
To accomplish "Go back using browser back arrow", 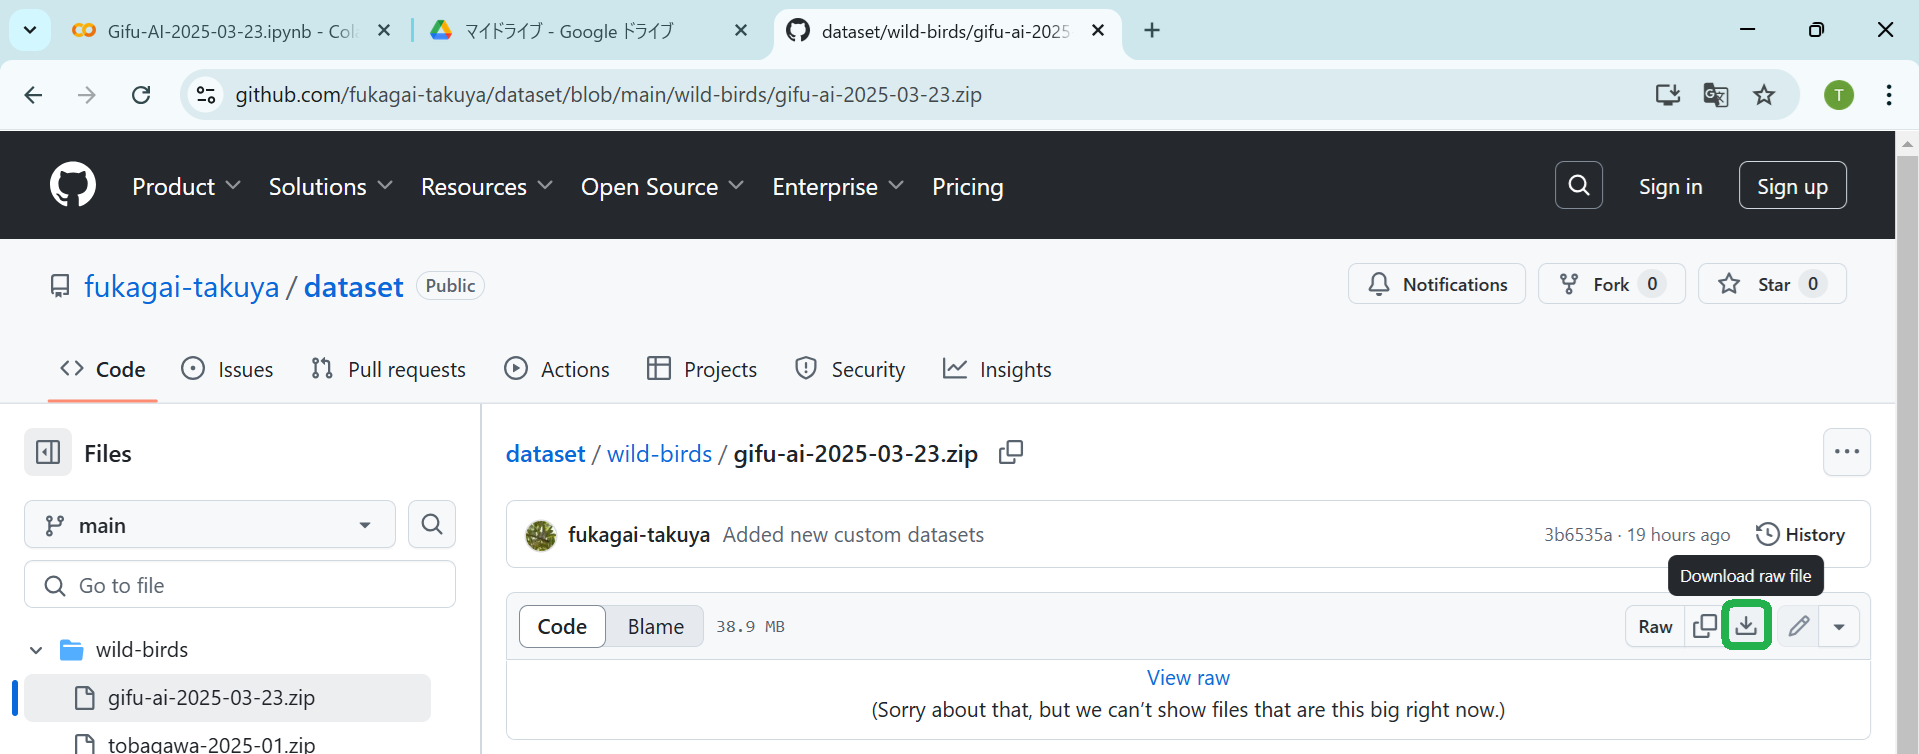I will pos(33,95).
